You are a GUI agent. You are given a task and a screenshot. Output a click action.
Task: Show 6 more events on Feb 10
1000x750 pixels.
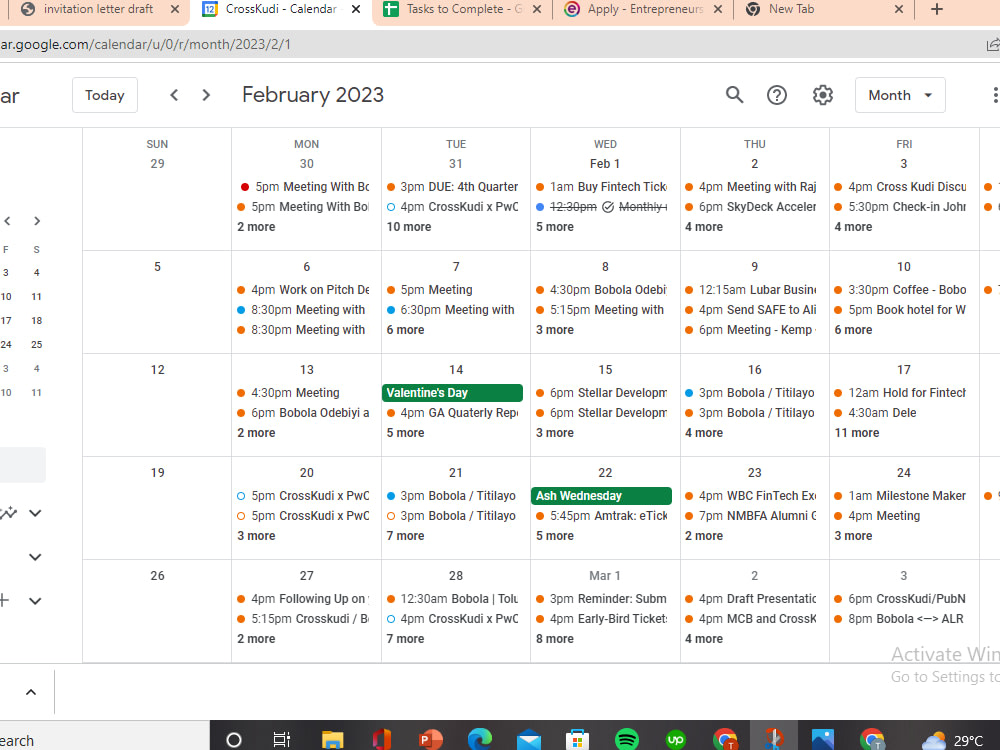click(x=853, y=330)
